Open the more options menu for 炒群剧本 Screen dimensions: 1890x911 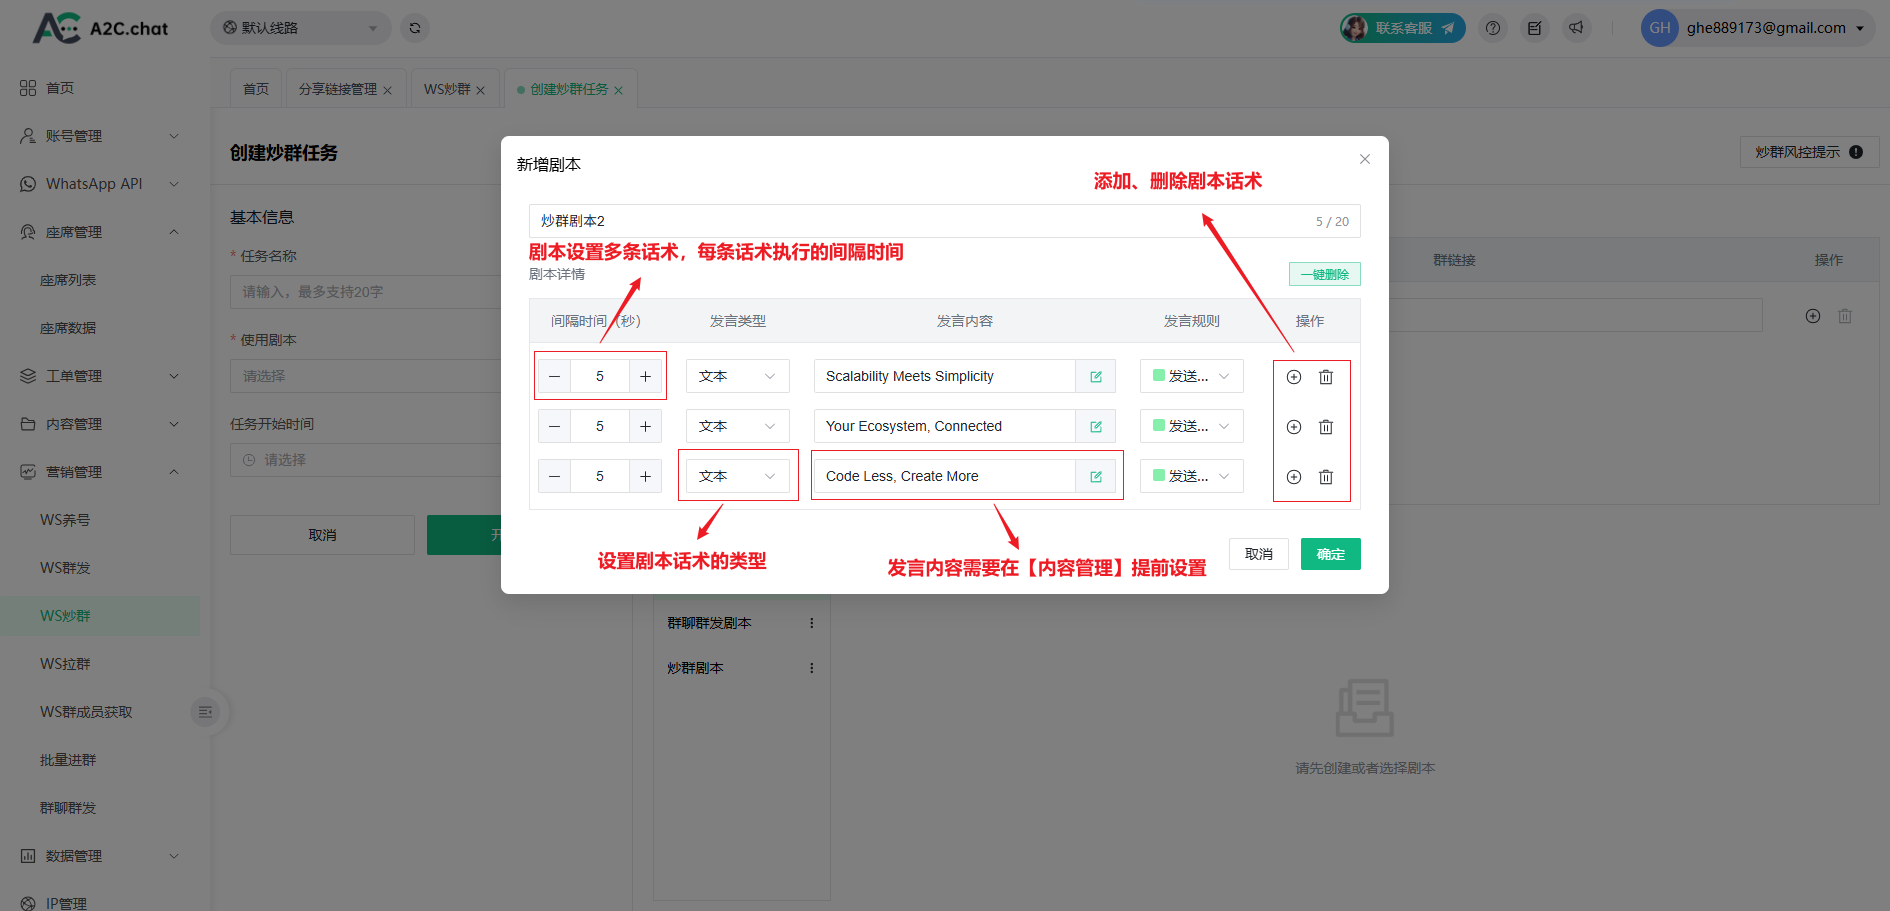click(811, 668)
